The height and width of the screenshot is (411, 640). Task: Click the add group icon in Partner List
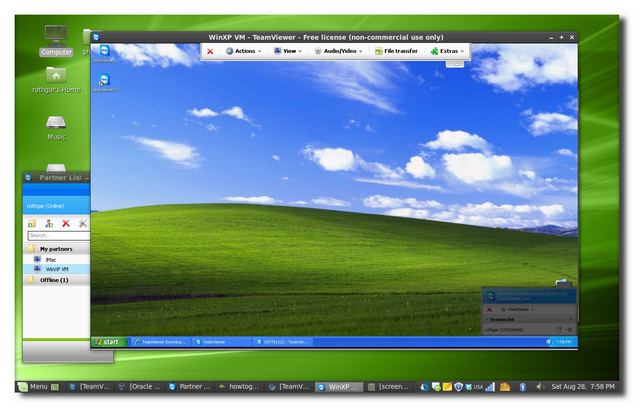coord(32,223)
